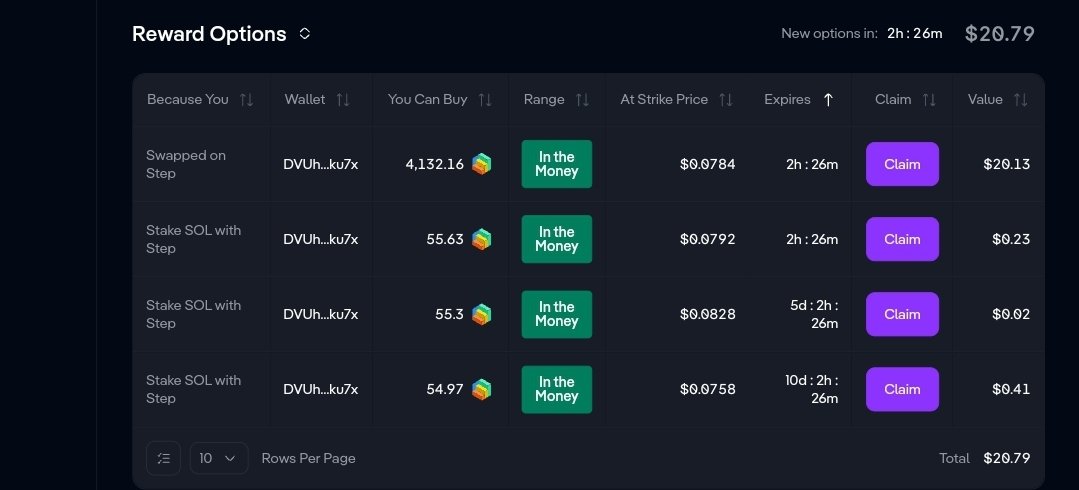Click the New options in countdown timer

pos(915,34)
